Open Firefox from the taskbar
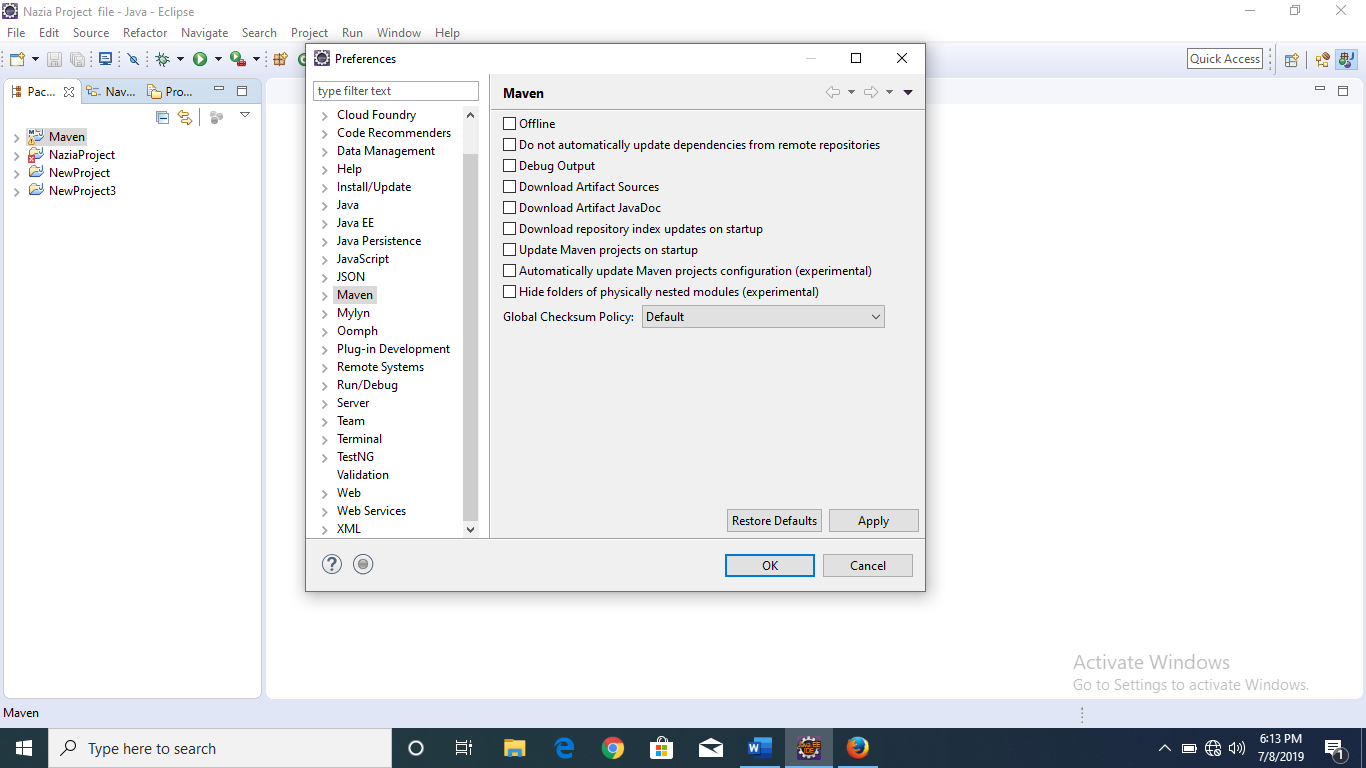This screenshot has height=768, width=1366. (x=858, y=748)
